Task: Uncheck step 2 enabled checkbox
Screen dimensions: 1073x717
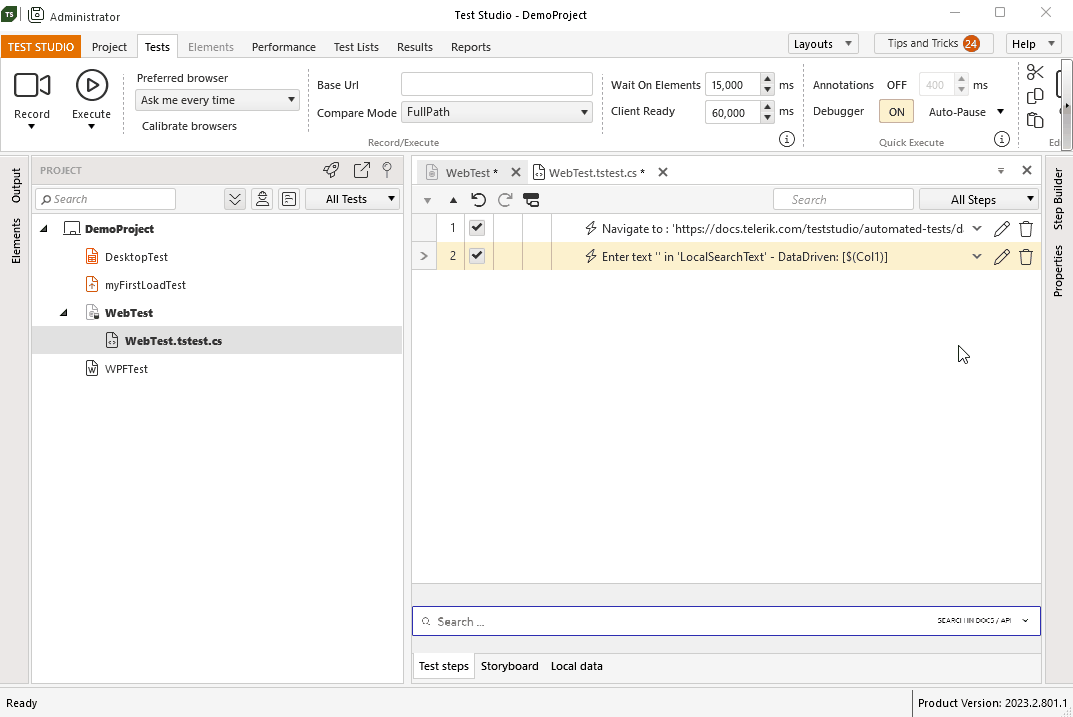Action: click(477, 255)
